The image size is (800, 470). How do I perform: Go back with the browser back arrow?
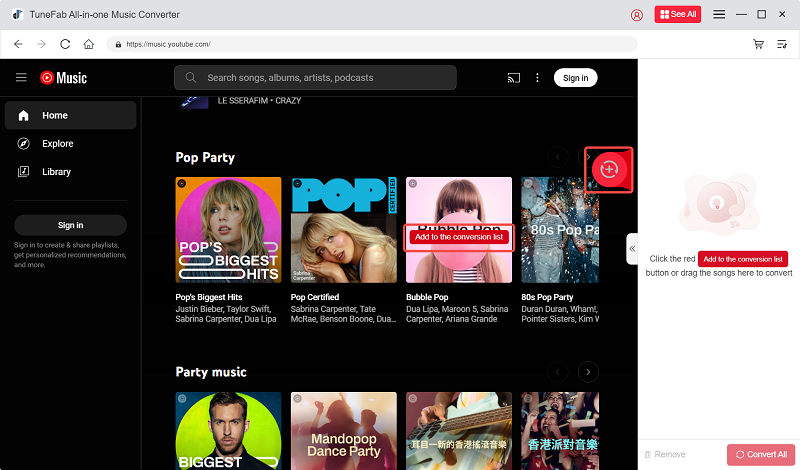tap(18, 44)
